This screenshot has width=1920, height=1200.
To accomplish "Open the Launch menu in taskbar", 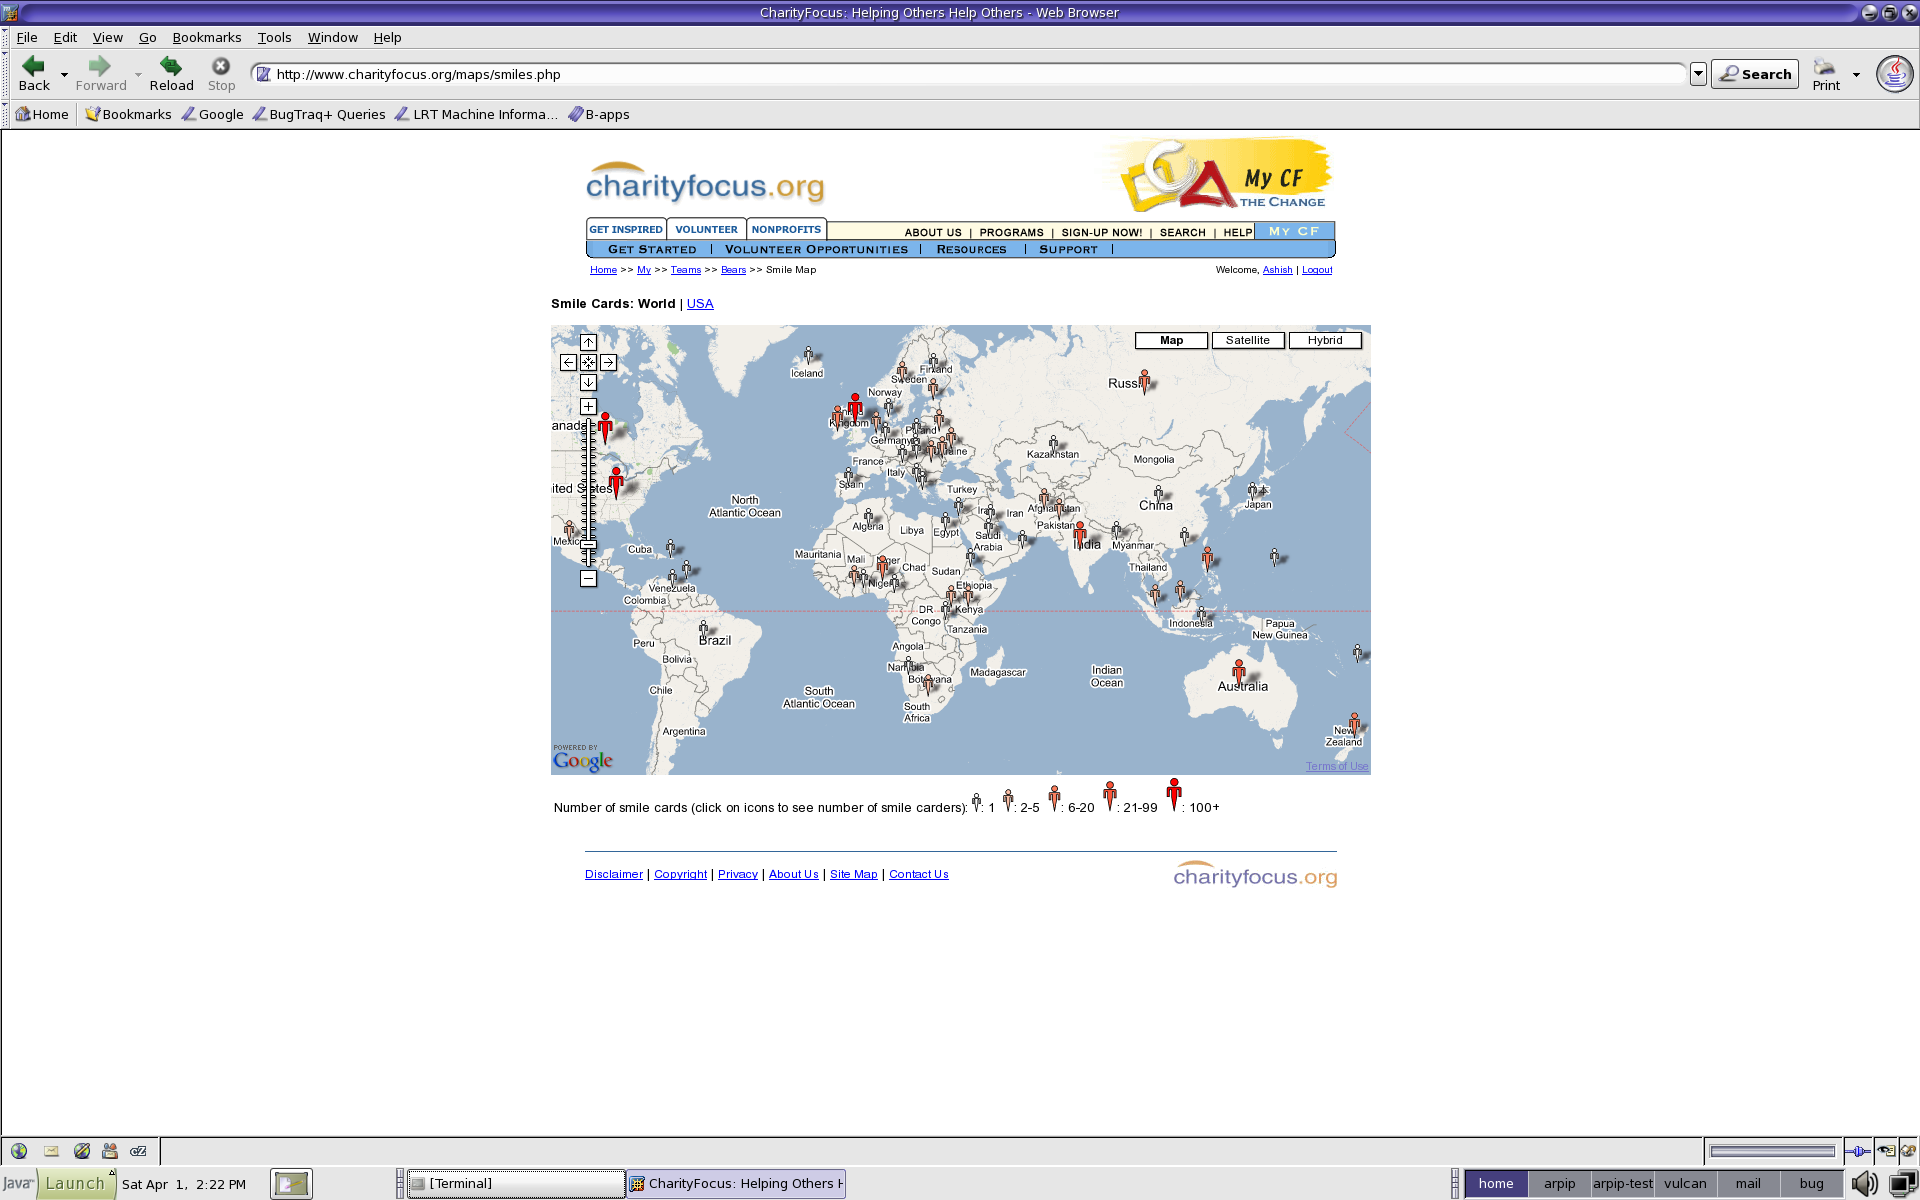I will tap(75, 1184).
